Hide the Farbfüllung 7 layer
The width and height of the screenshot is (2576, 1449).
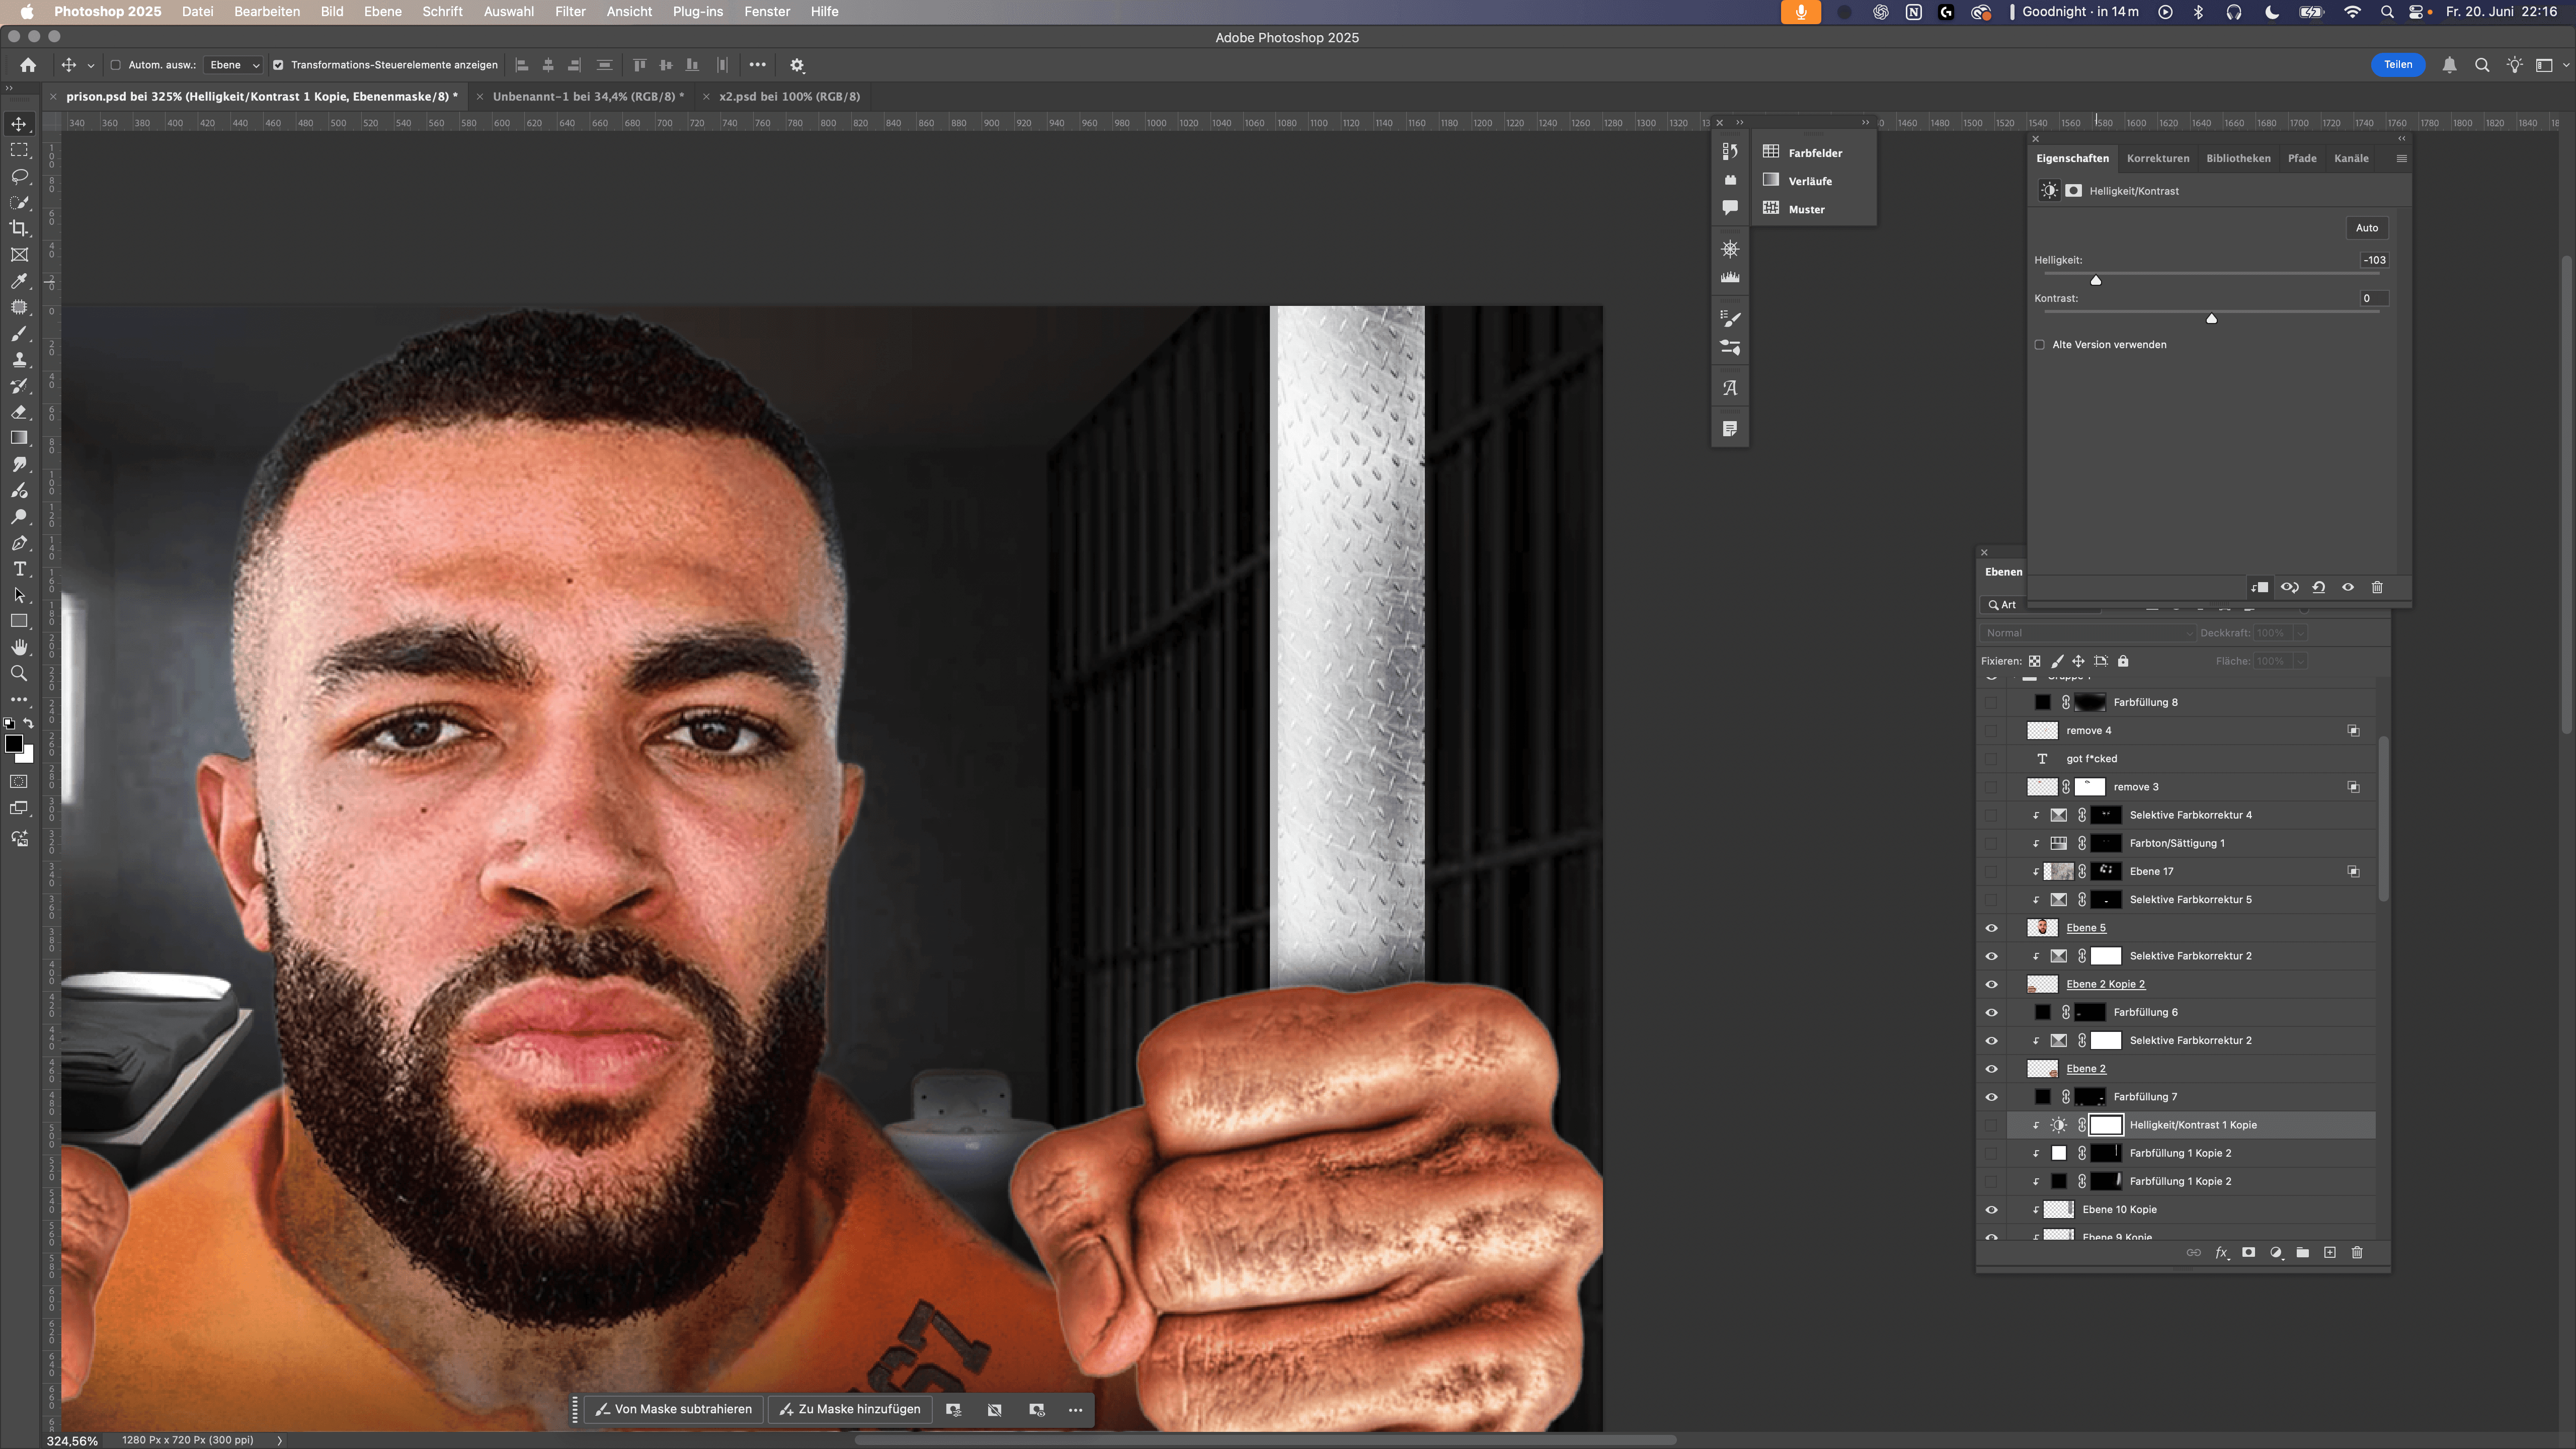coord(1992,1097)
